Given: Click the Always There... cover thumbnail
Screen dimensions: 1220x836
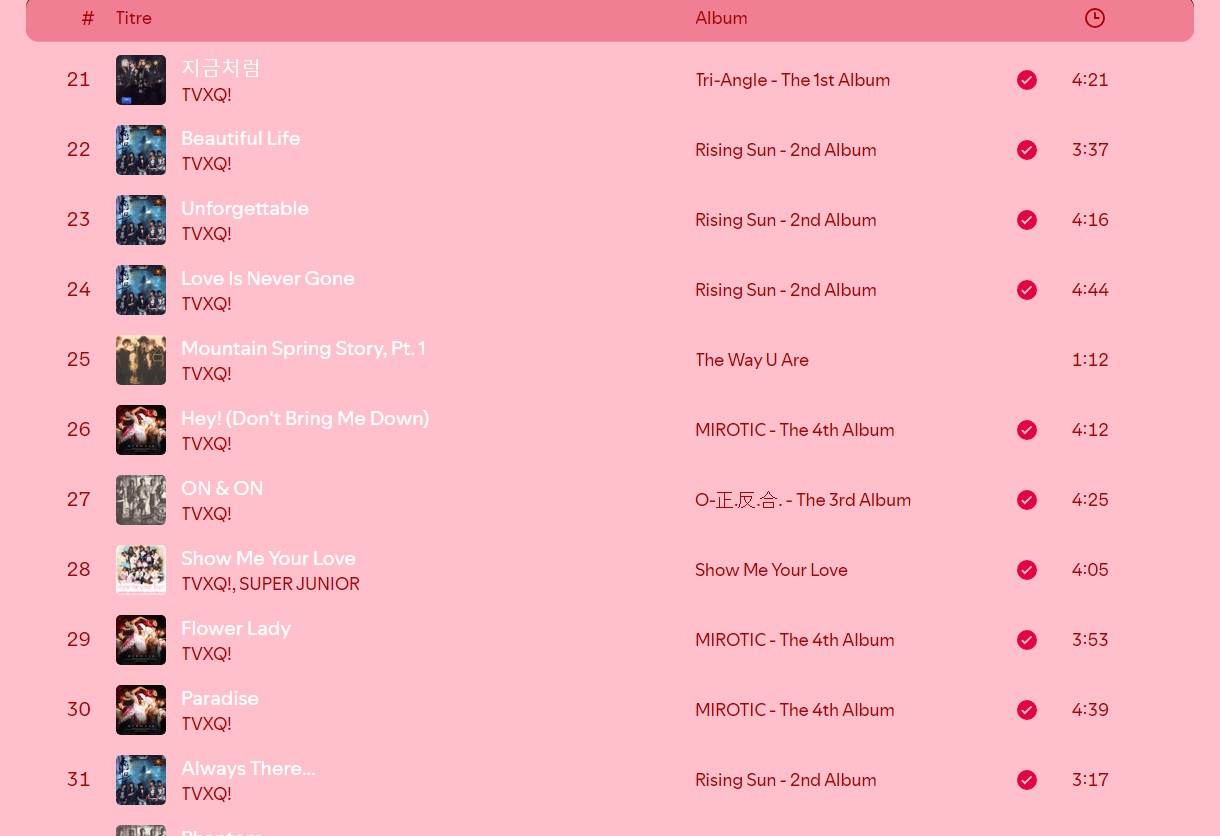Looking at the screenshot, I should pos(141,780).
